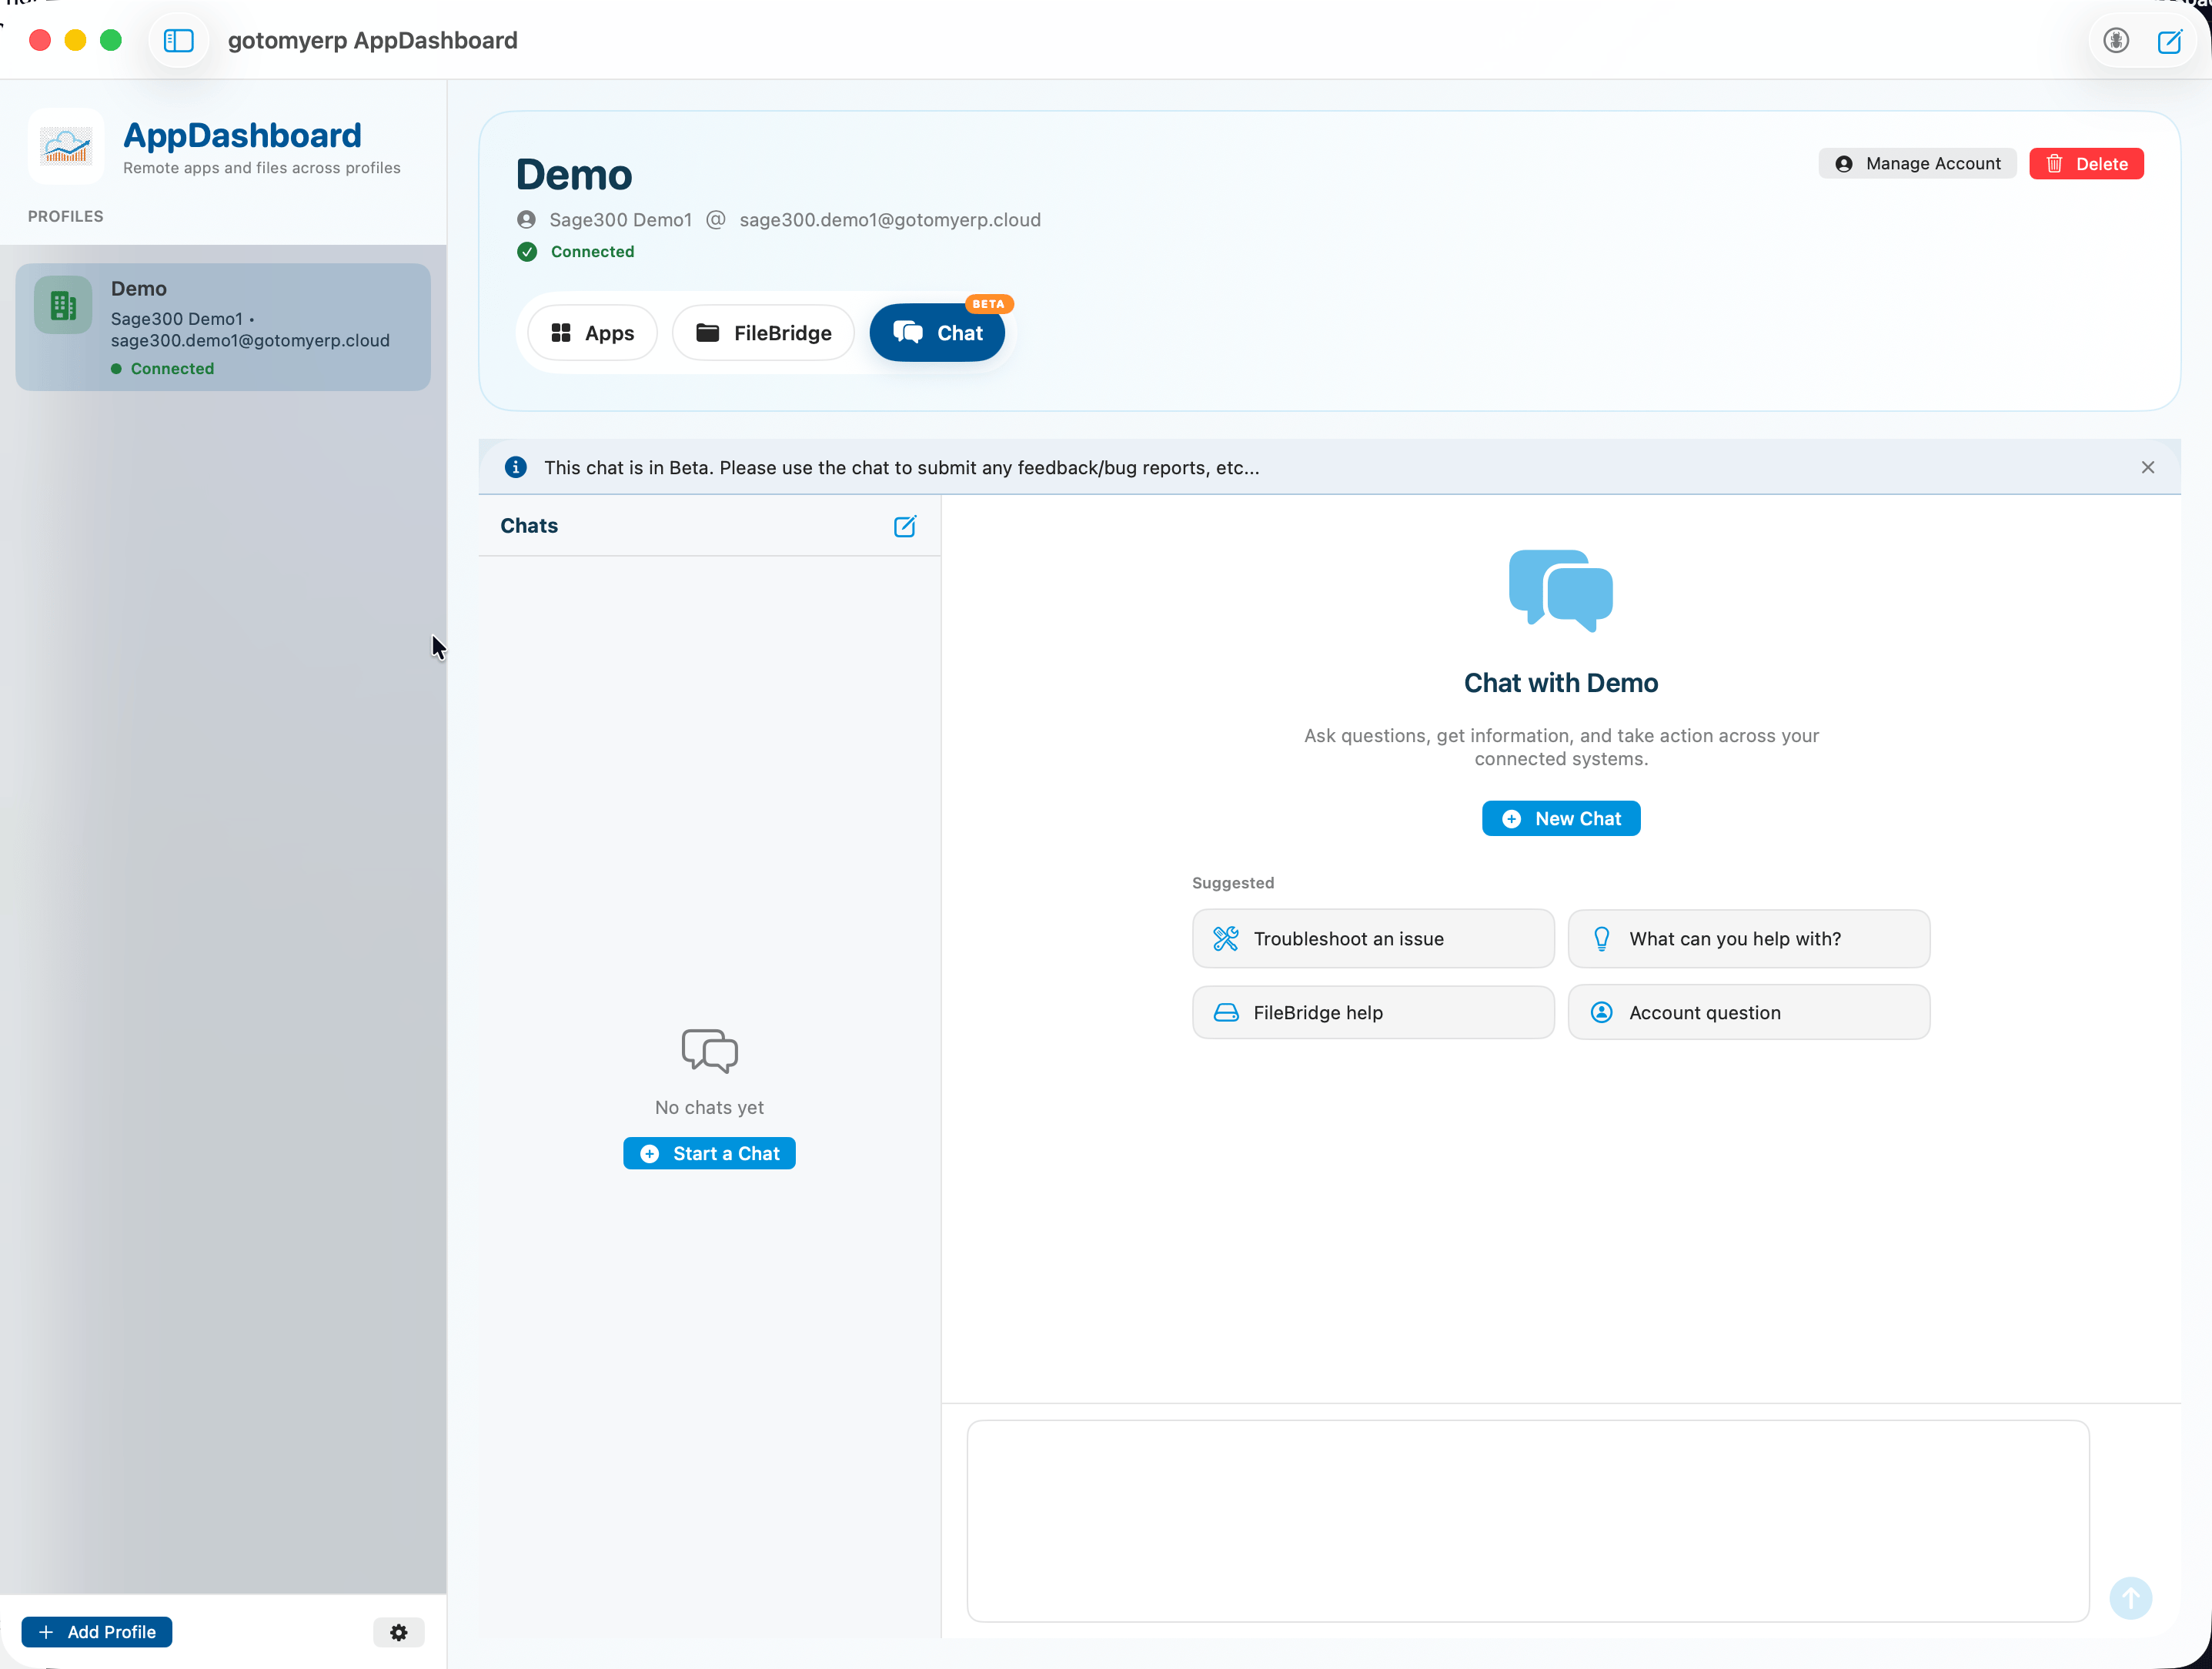Toggle the sidebar panel icon

(178, 41)
